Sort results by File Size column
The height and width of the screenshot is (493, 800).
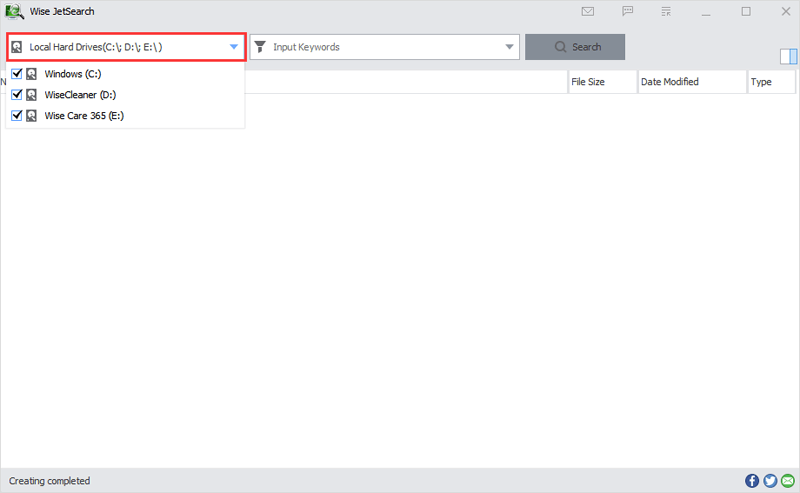[x=603, y=82]
